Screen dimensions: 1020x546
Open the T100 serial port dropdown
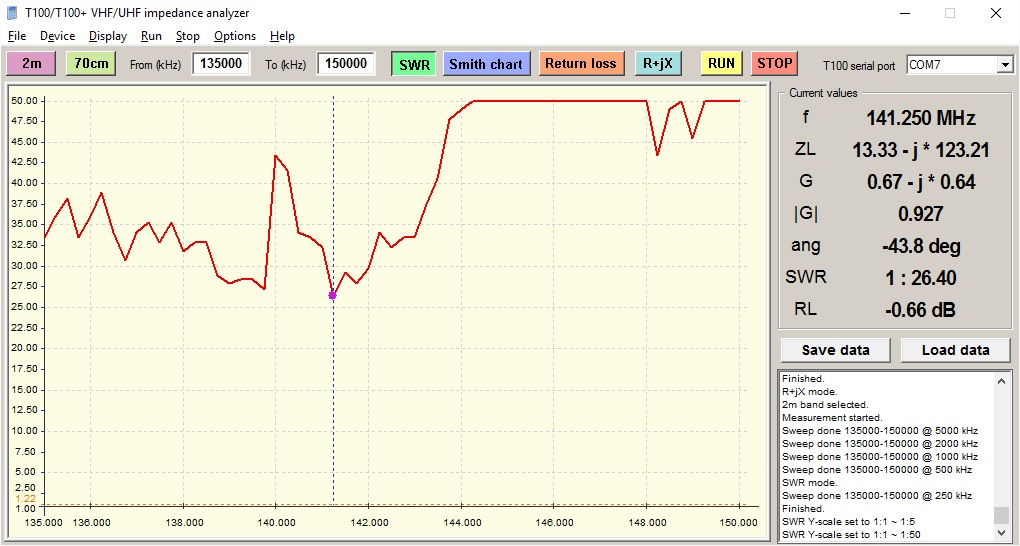pos(1004,65)
